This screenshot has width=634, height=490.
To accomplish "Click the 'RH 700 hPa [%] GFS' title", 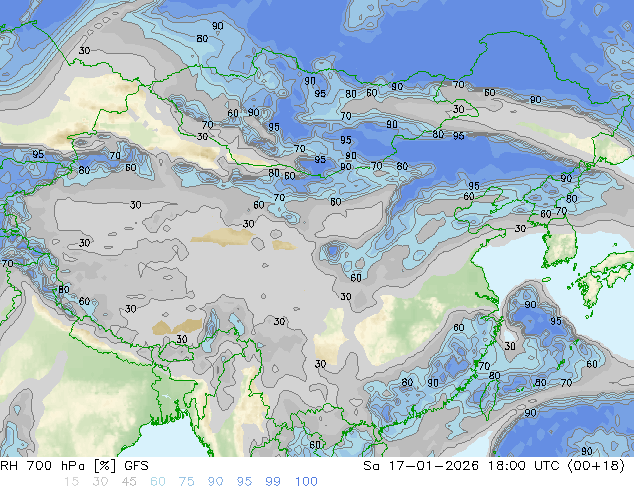I will pyautogui.click(x=74, y=466).
